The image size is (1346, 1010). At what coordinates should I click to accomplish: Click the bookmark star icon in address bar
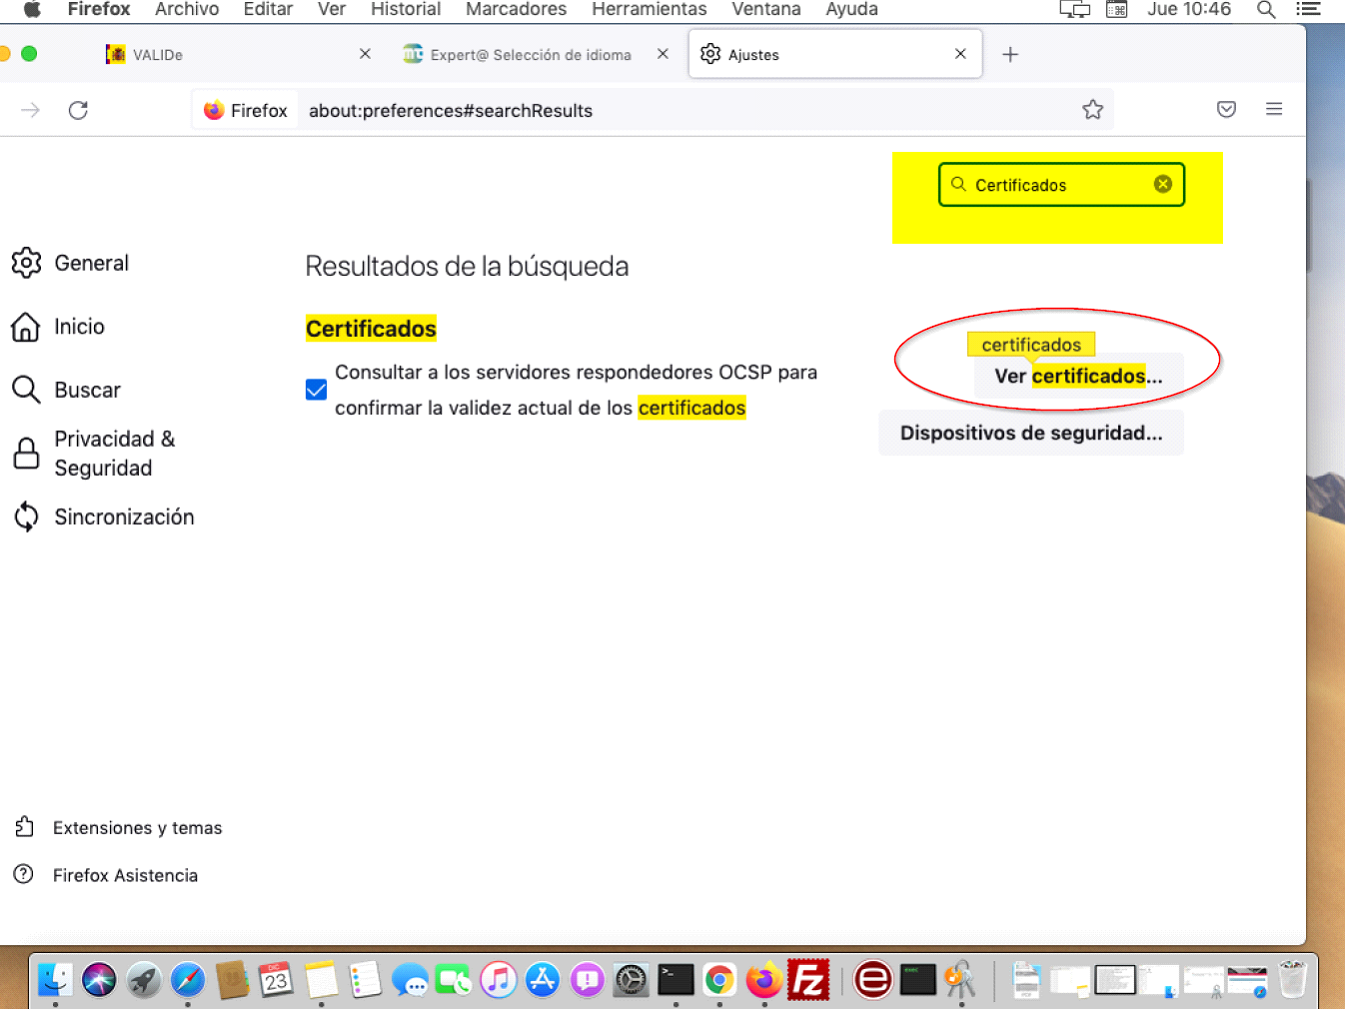[1092, 110]
